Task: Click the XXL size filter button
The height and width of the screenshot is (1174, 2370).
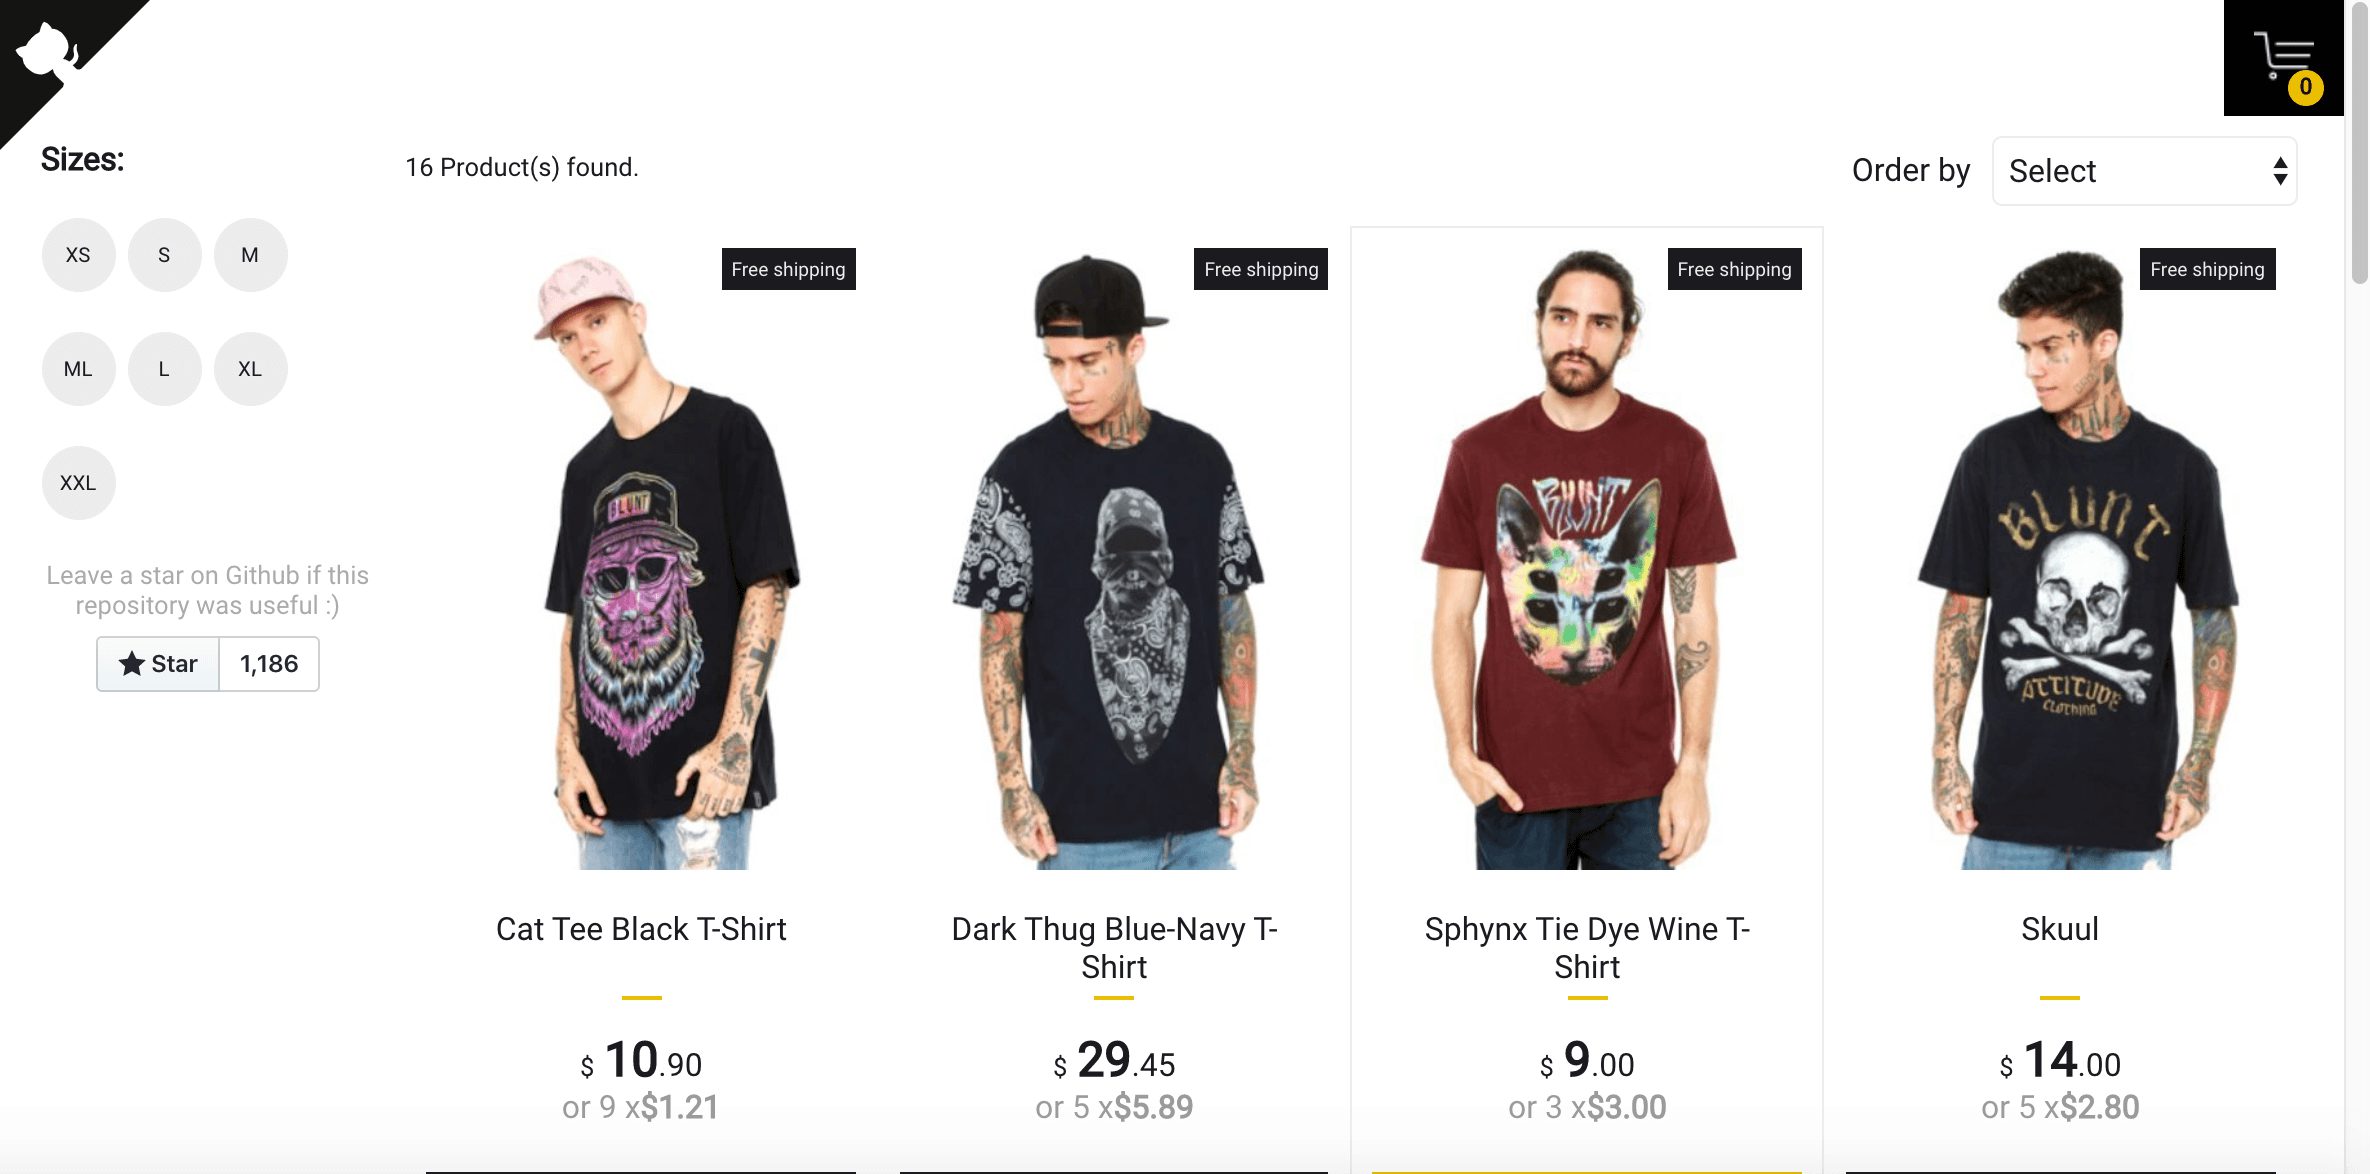Action: 77,482
